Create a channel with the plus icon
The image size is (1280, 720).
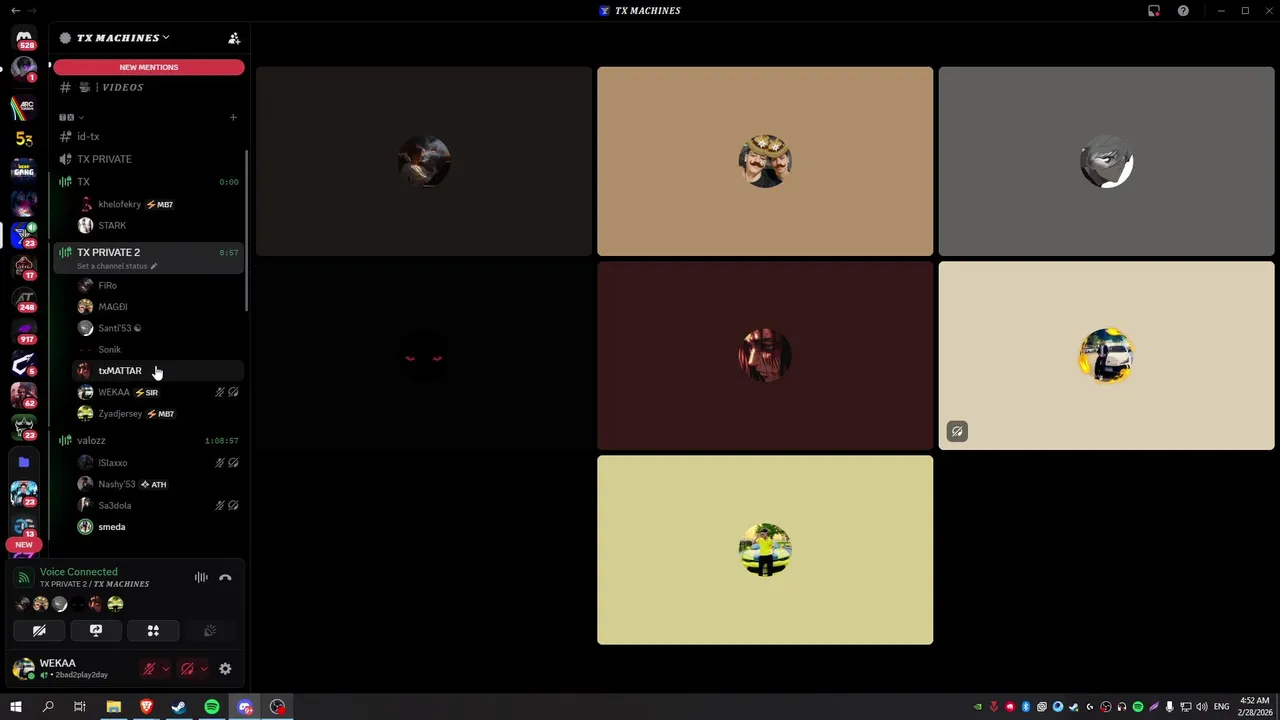(233, 117)
